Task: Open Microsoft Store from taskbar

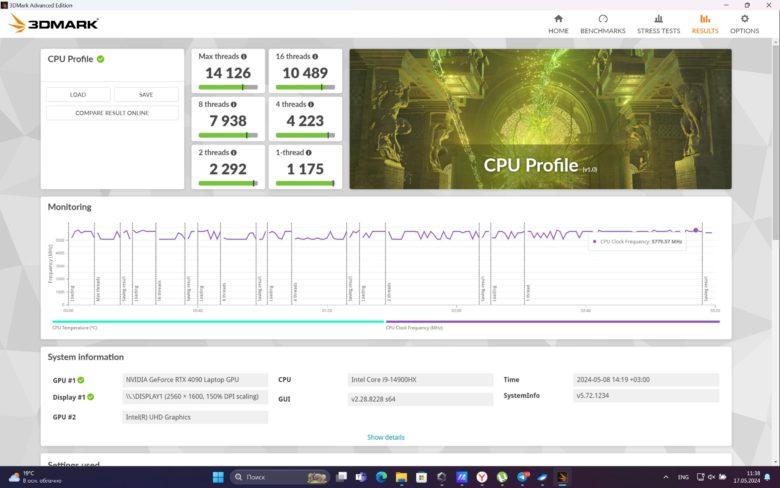Action: [421, 477]
